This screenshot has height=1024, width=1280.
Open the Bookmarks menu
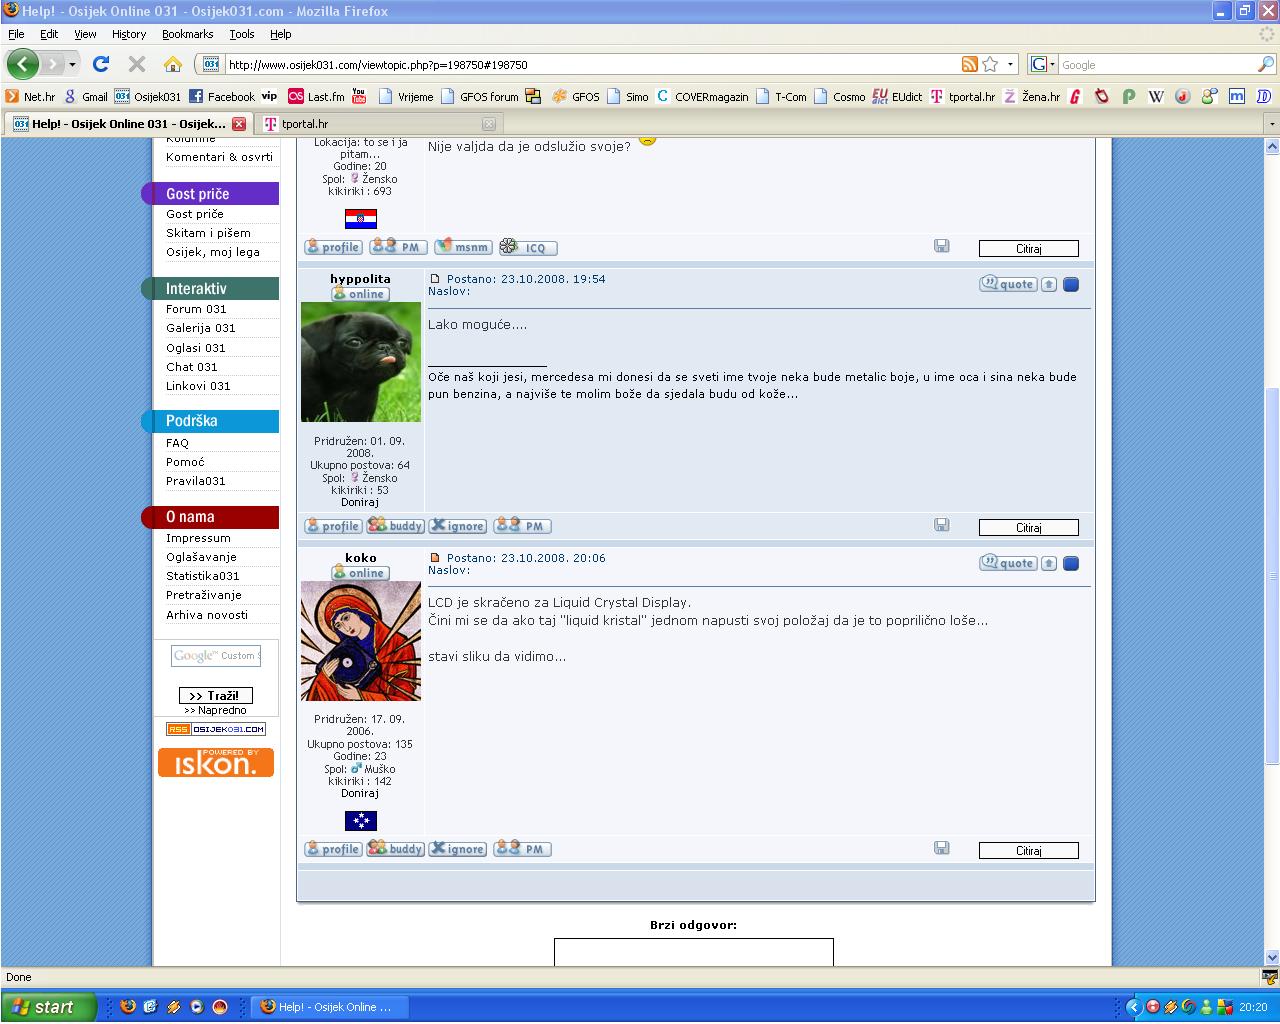(x=188, y=34)
